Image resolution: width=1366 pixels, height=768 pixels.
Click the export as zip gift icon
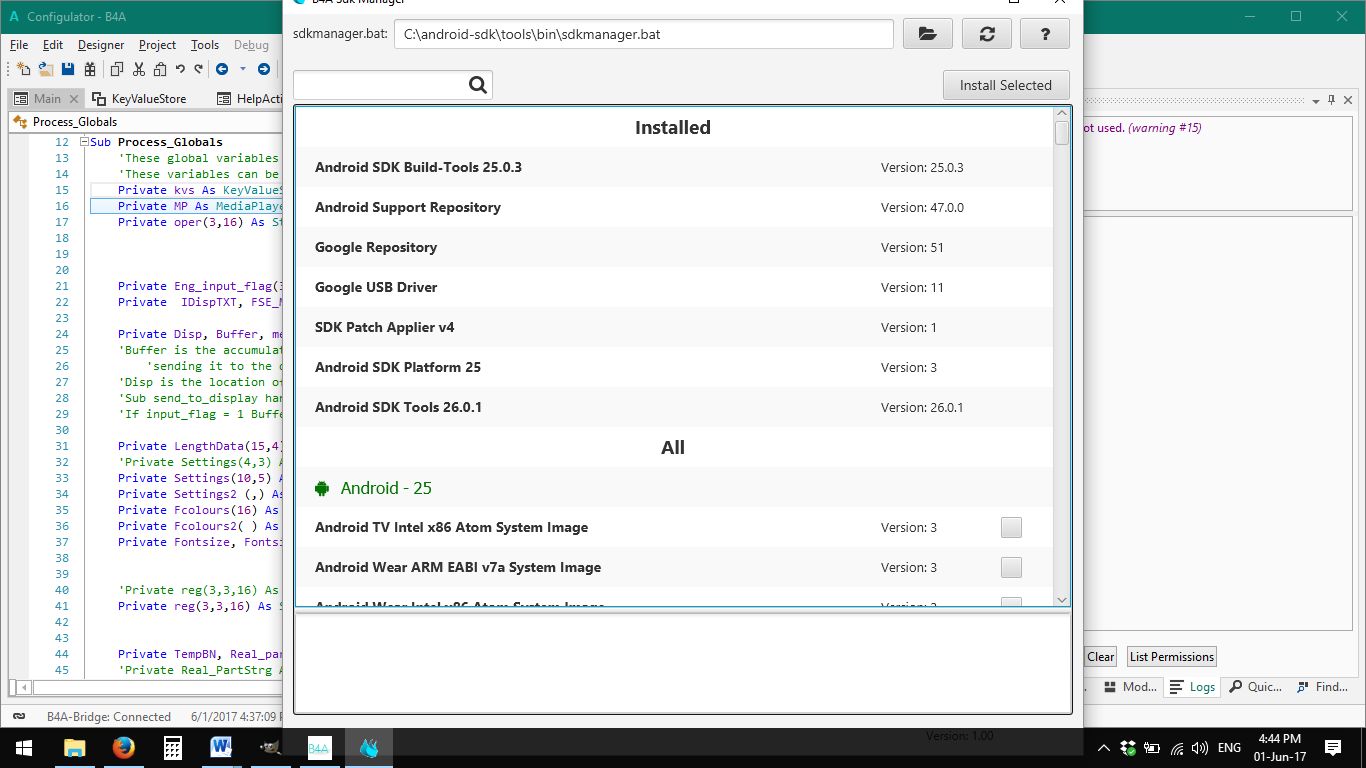pyautogui.click(x=90, y=69)
